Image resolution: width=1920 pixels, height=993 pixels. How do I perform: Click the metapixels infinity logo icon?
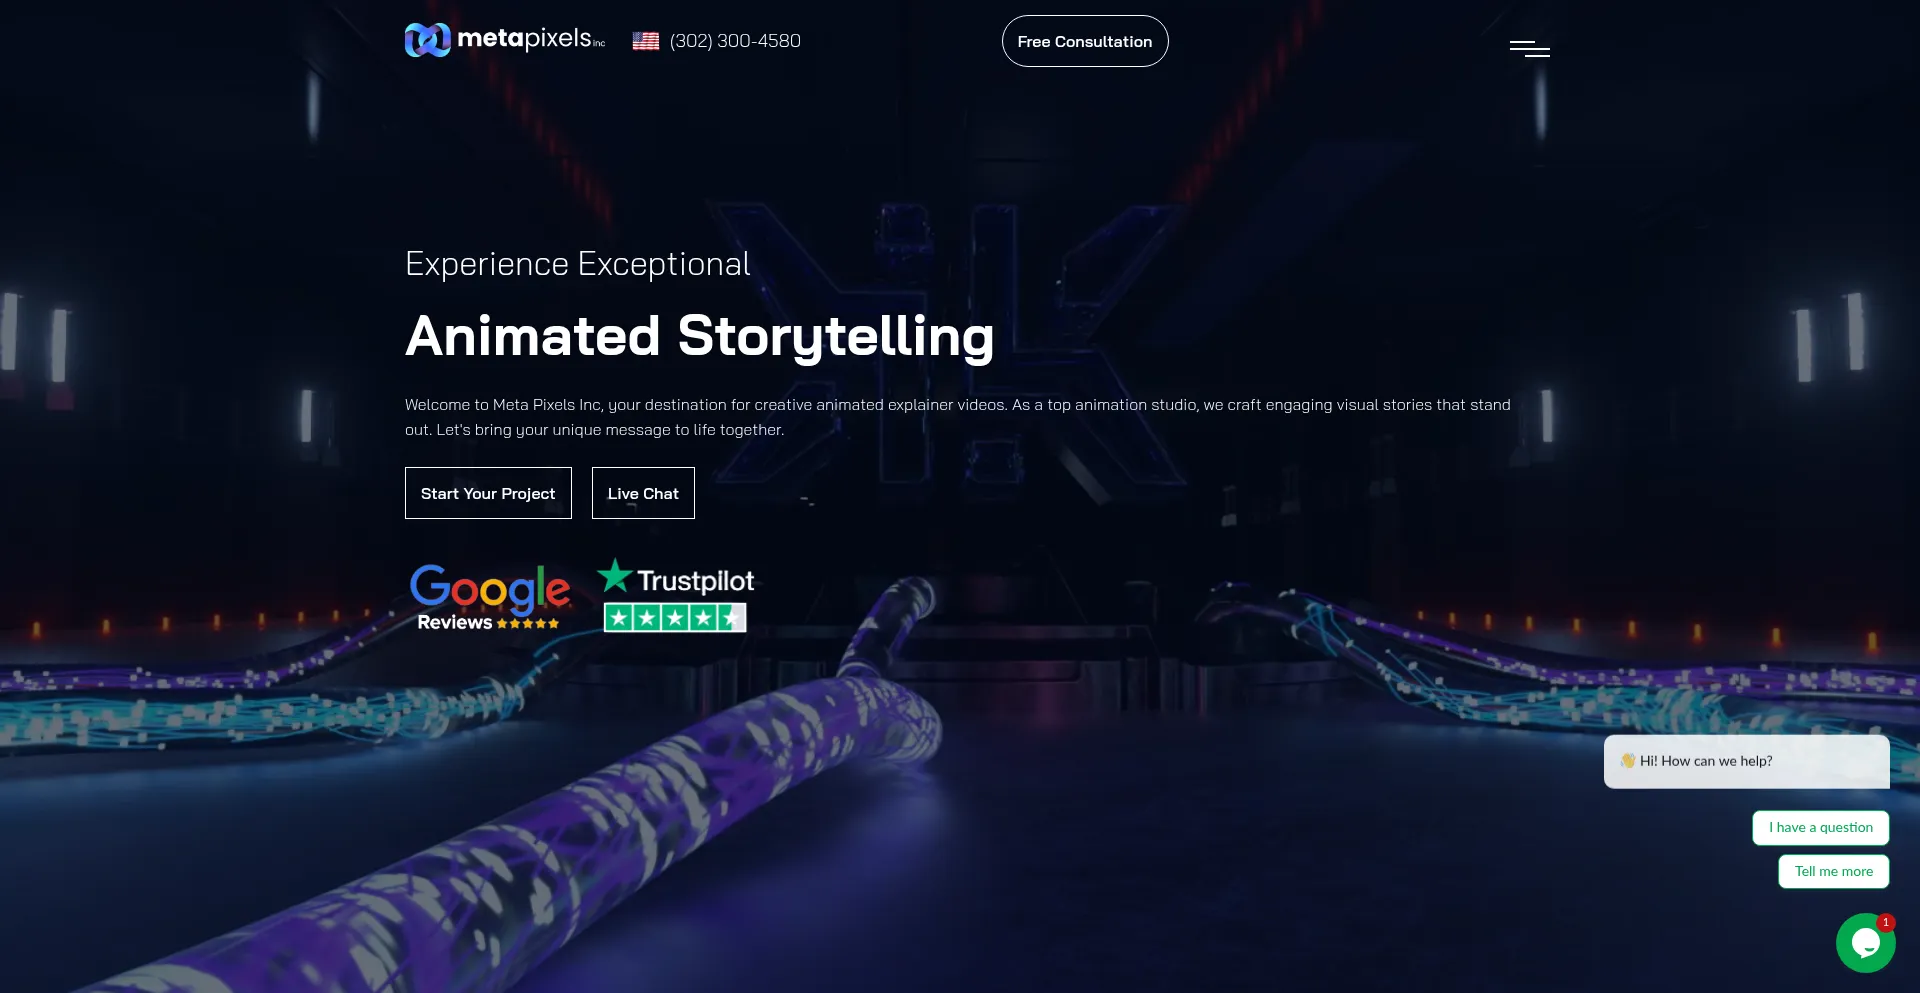point(427,40)
